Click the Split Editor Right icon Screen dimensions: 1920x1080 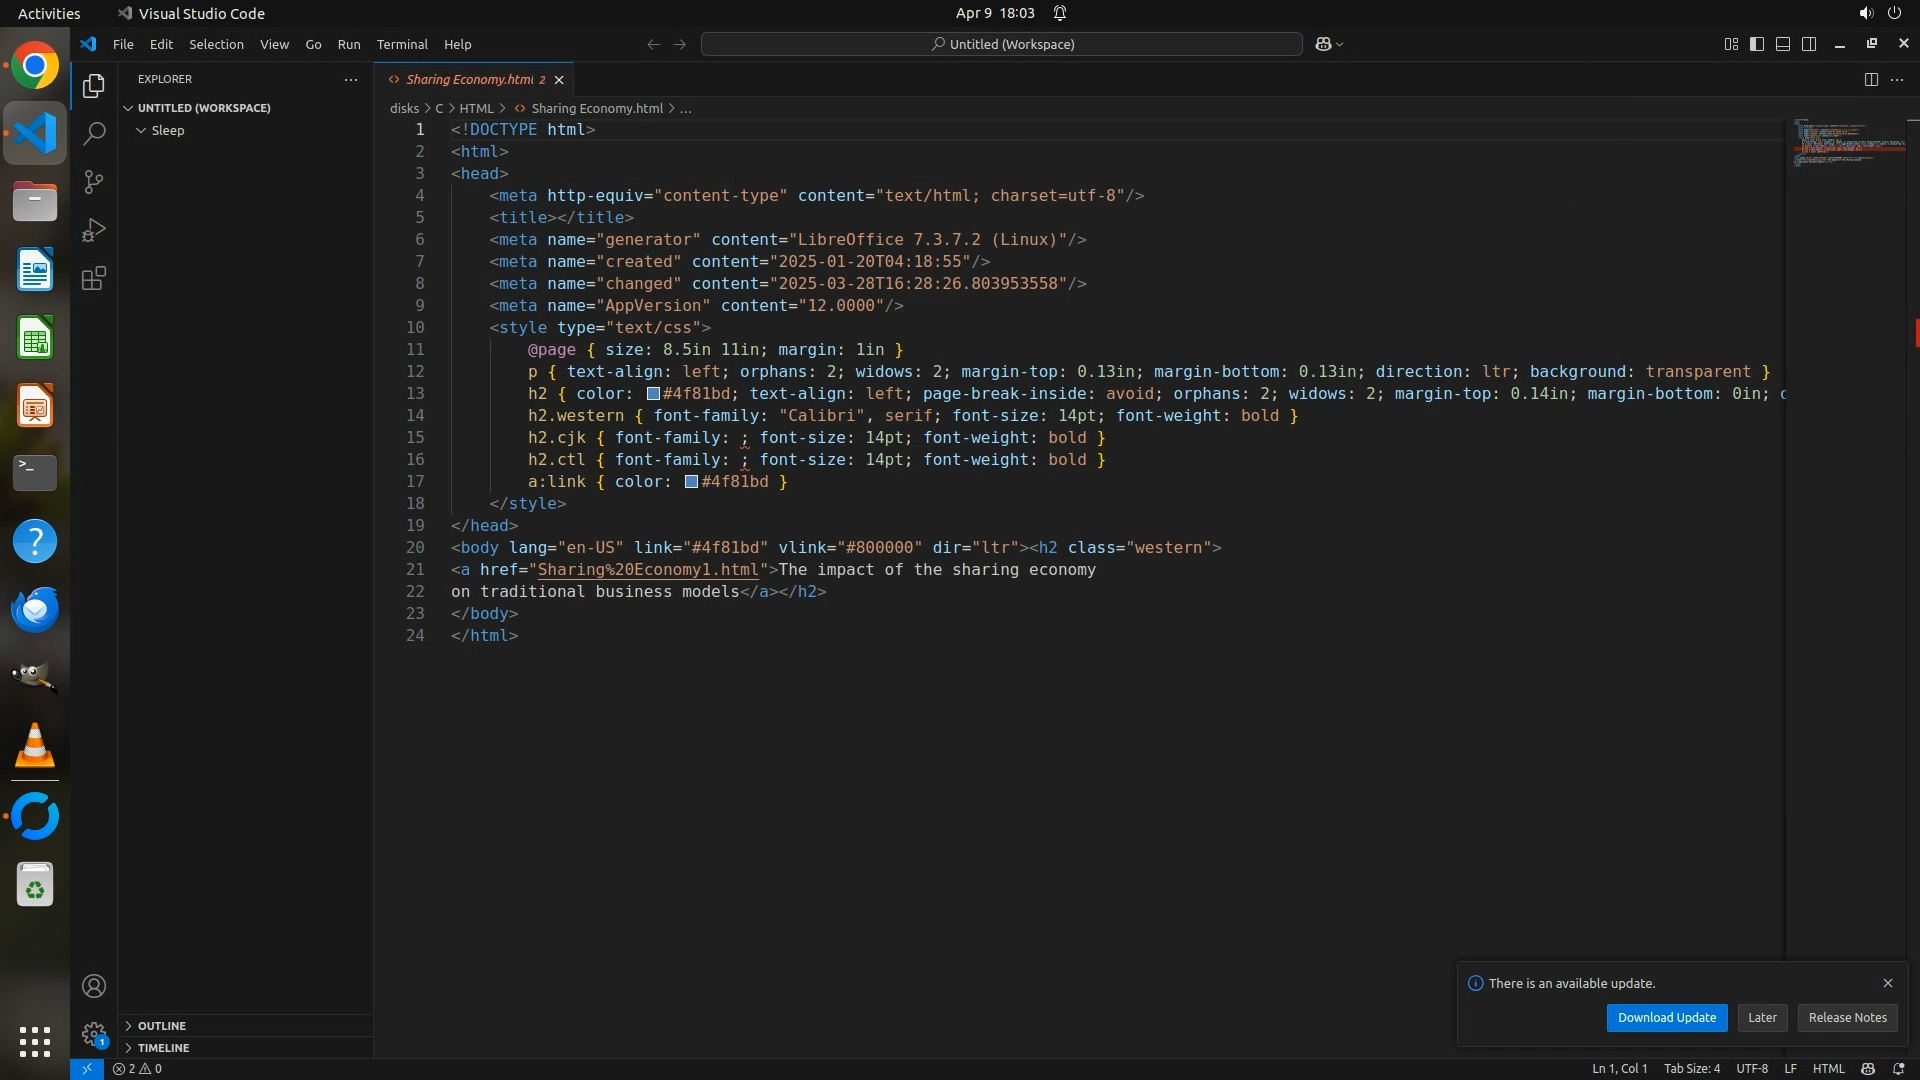click(x=1871, y=79)
